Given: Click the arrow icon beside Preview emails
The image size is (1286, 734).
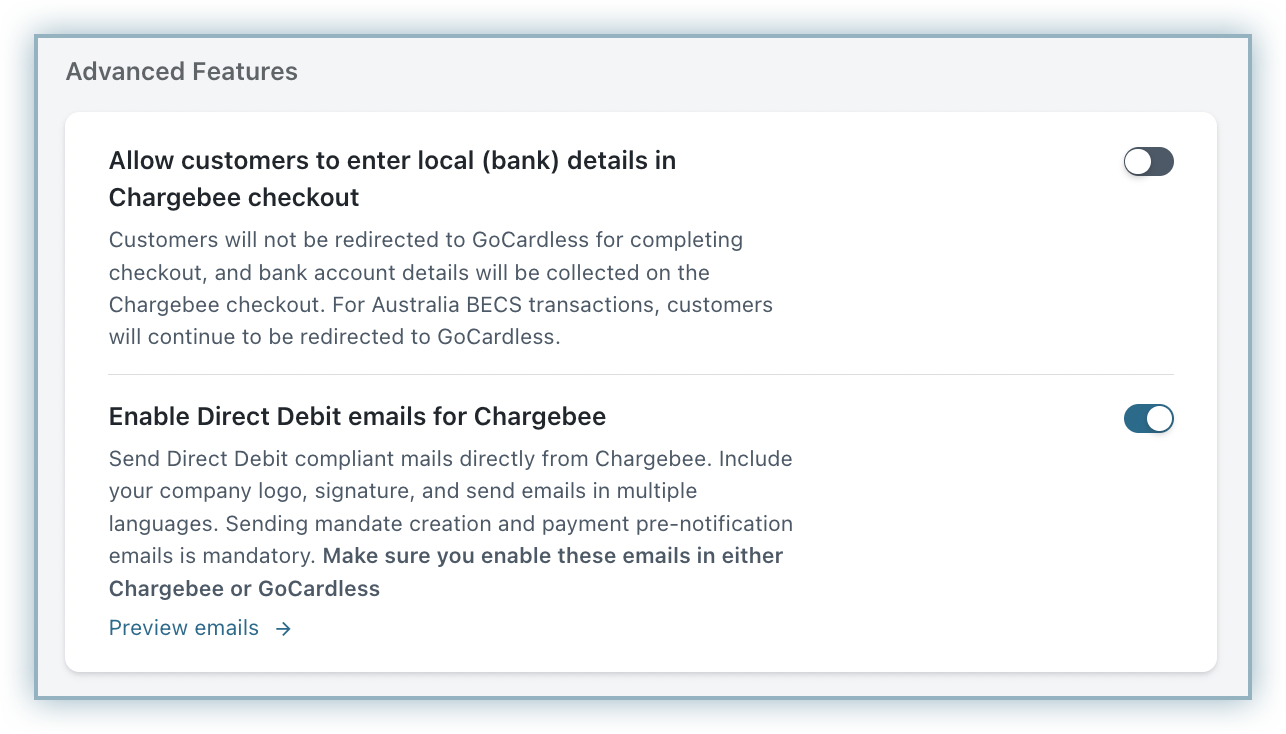Looking at the screenshot, I should tap(284, 629).
